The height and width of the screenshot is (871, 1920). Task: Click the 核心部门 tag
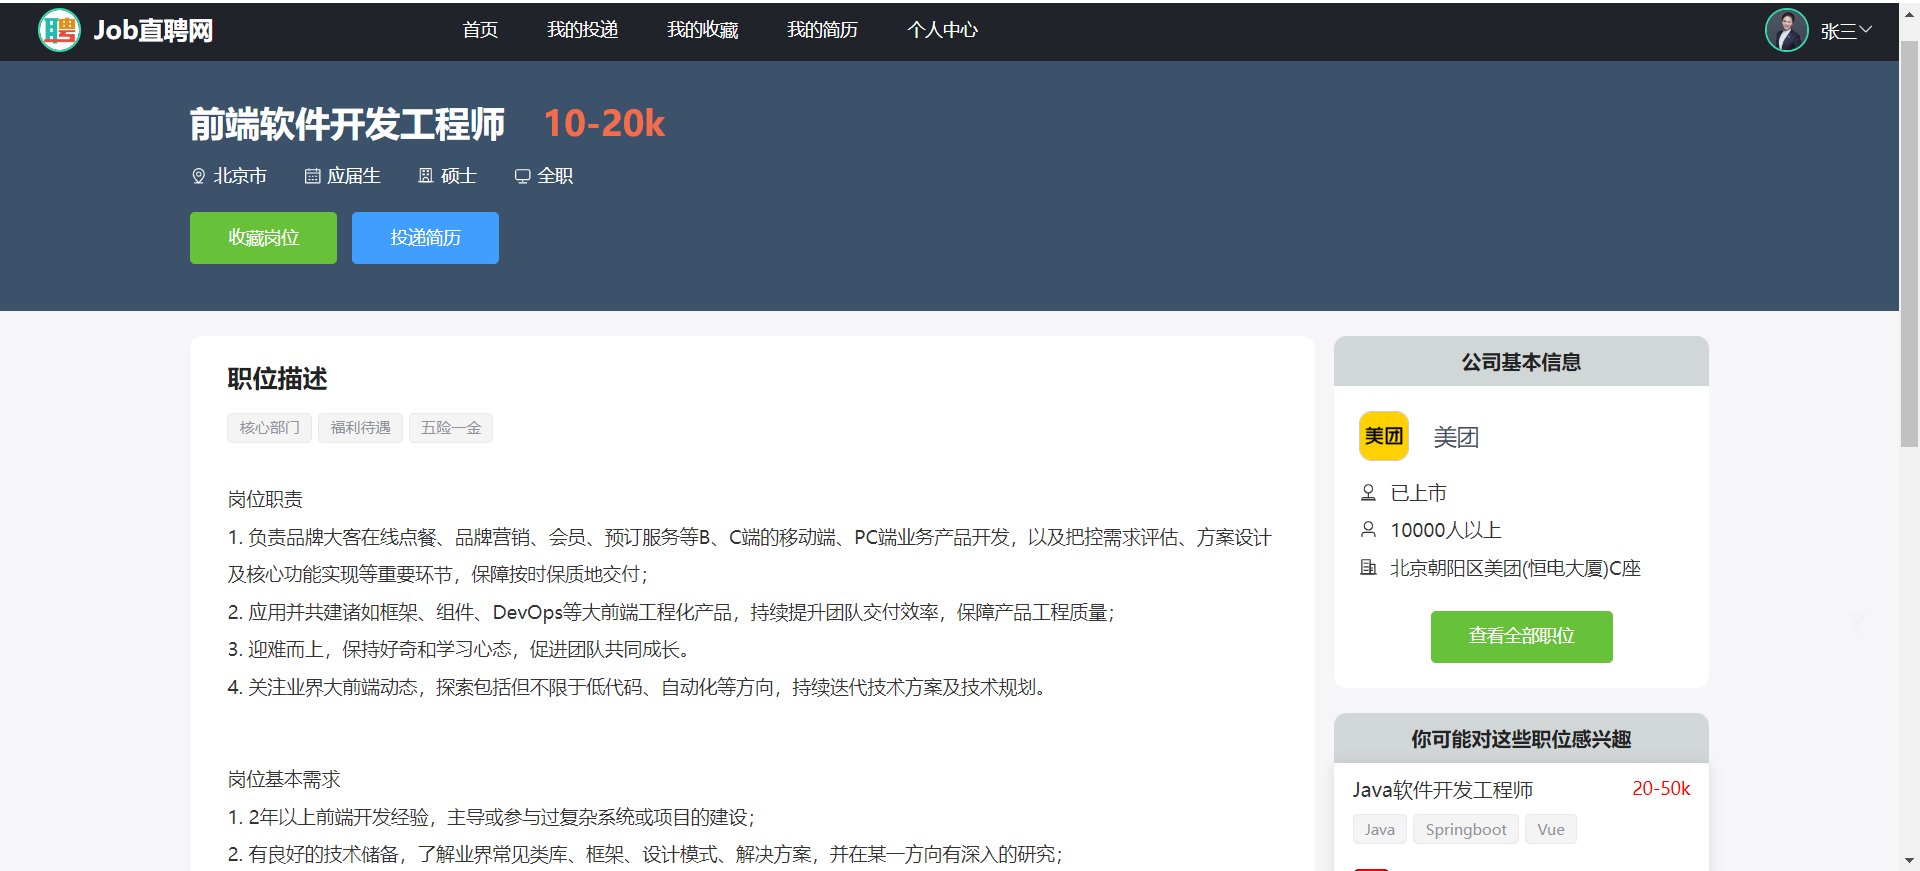(x=270, y=428)
